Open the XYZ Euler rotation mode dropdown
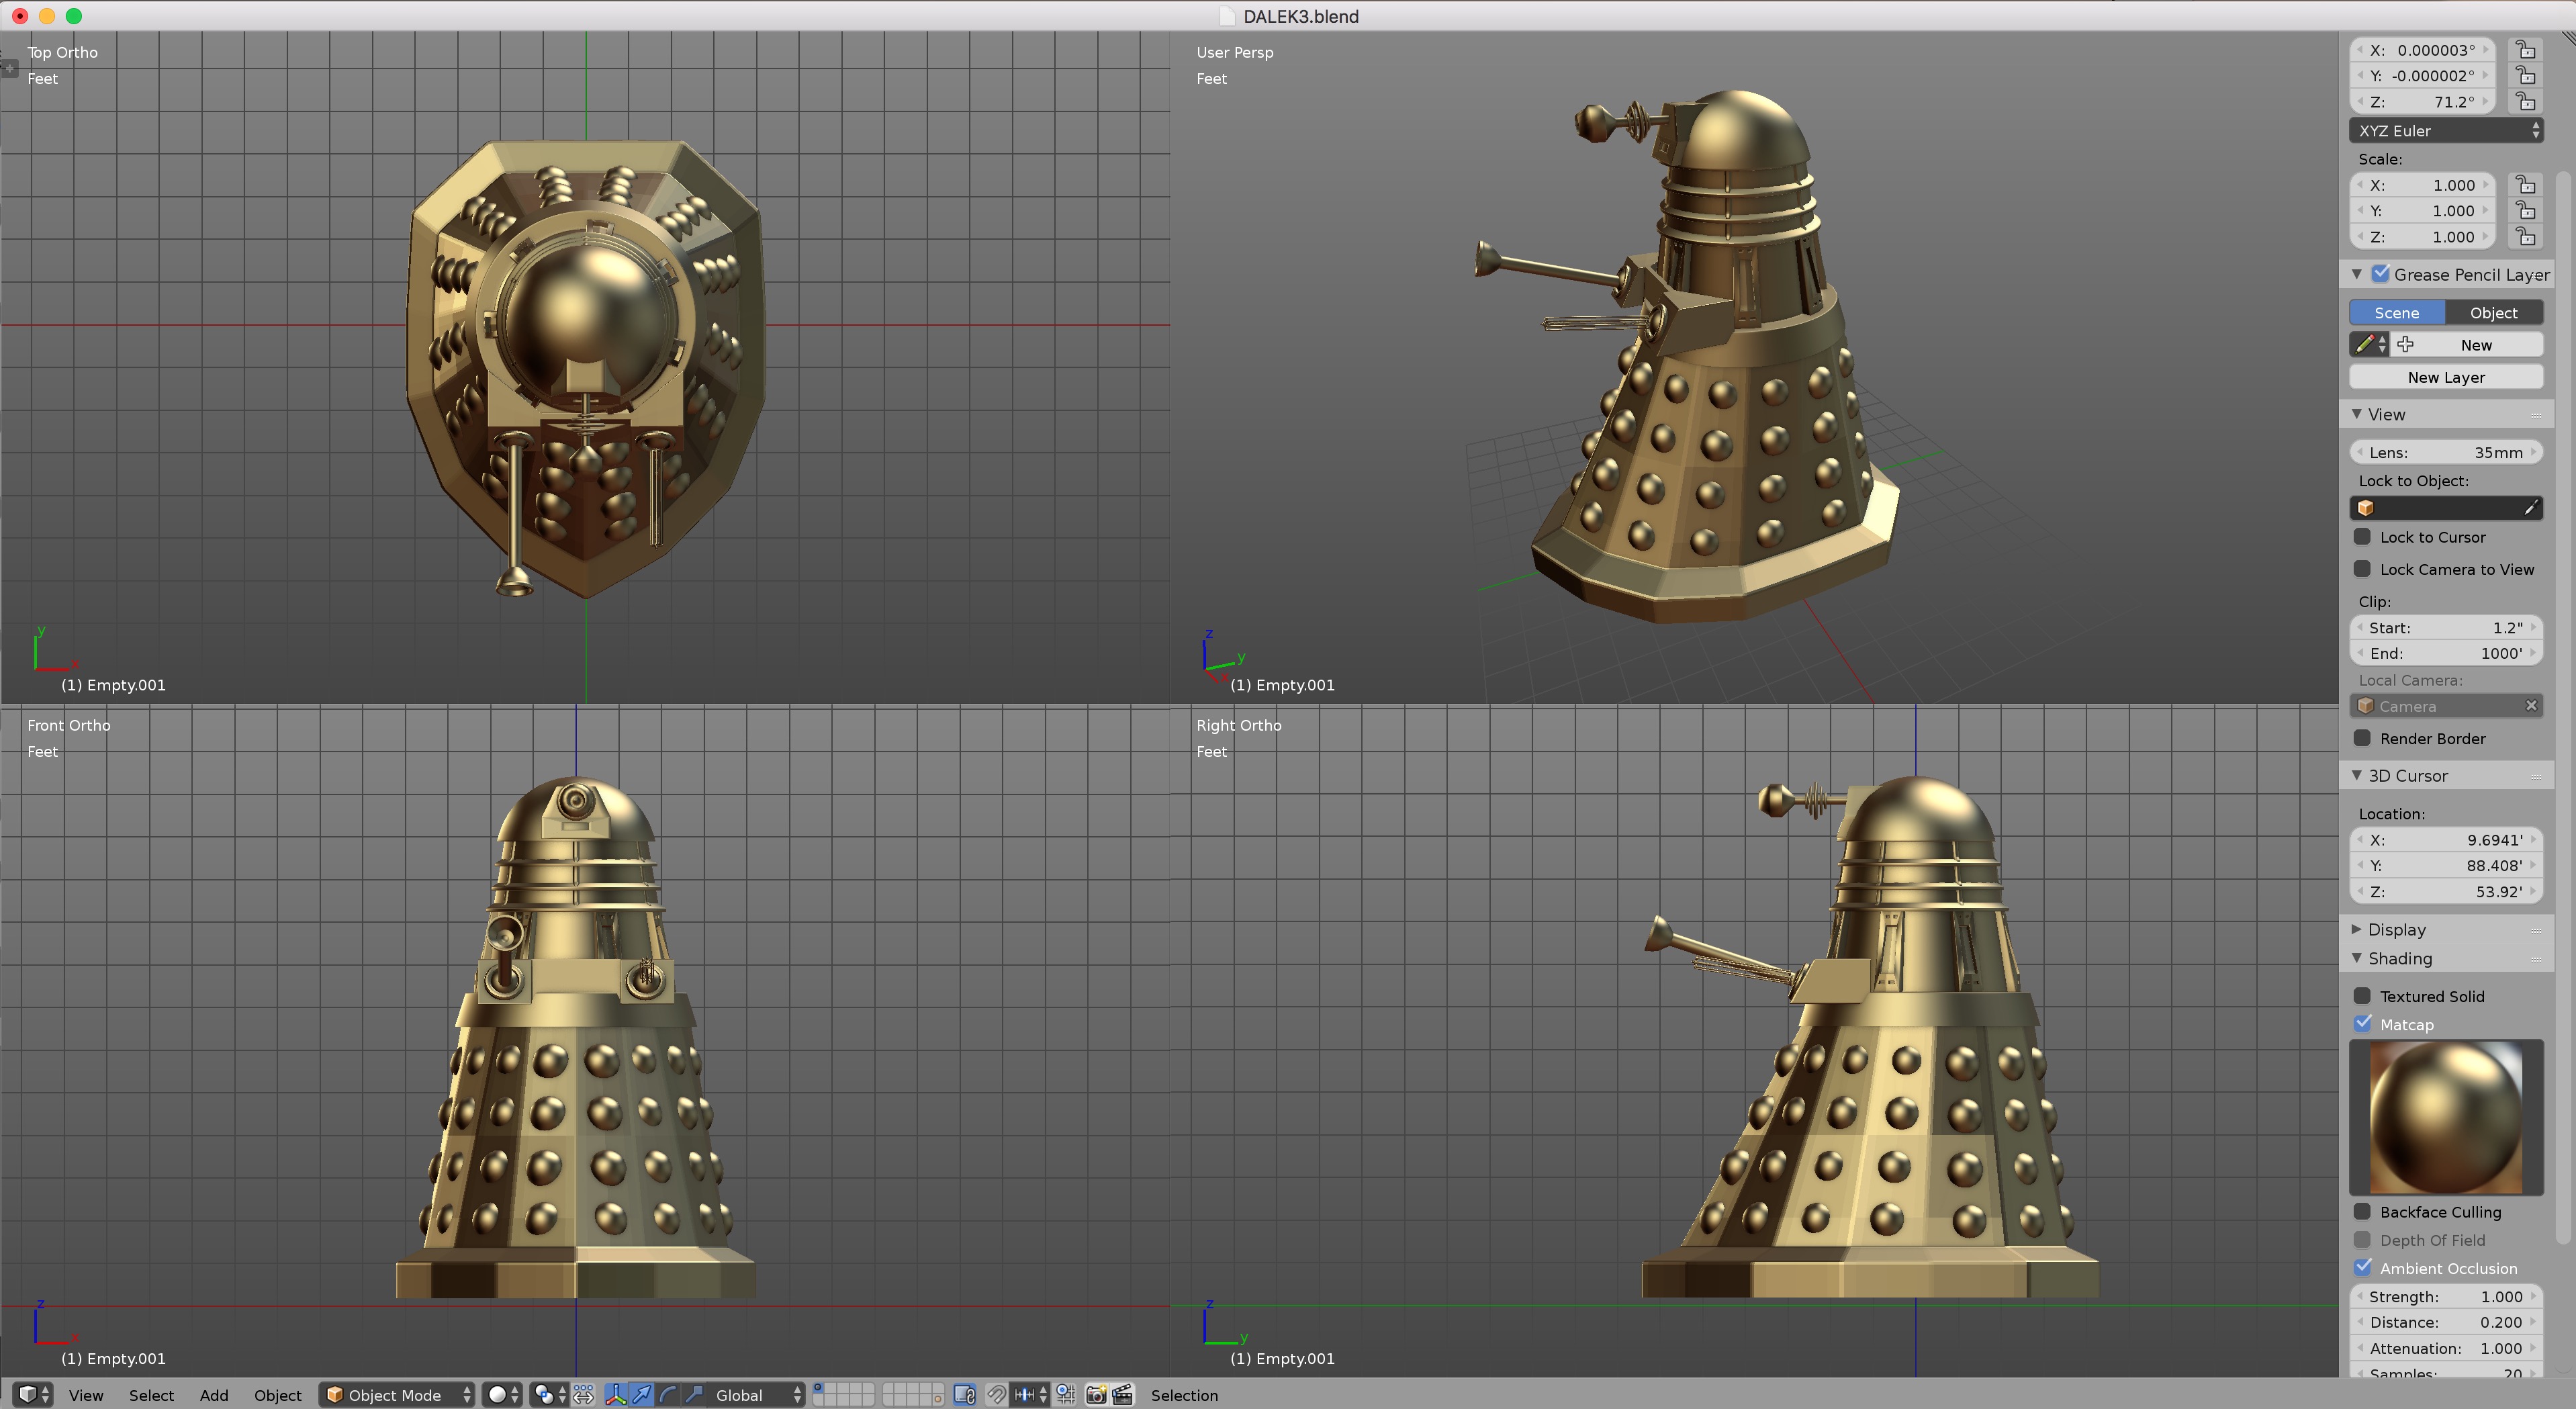This screenshot has width=2576, height=1409. [x=2446, y=131]
